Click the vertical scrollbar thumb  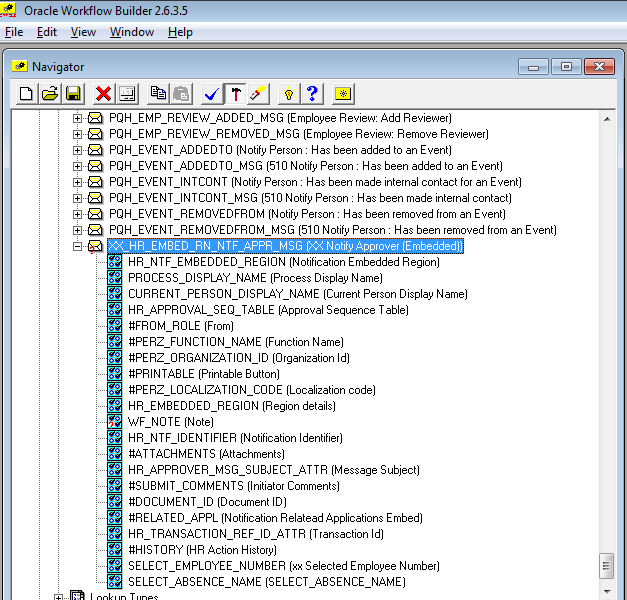[607, 566]
